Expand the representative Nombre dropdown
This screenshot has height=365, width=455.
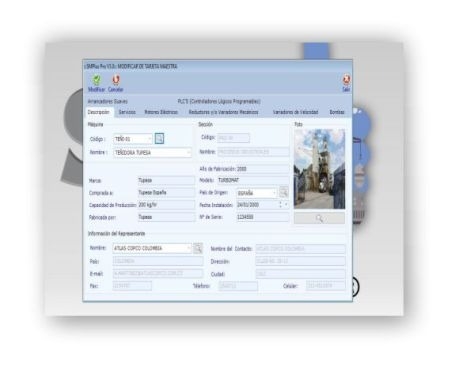click(x=188, y=248)
